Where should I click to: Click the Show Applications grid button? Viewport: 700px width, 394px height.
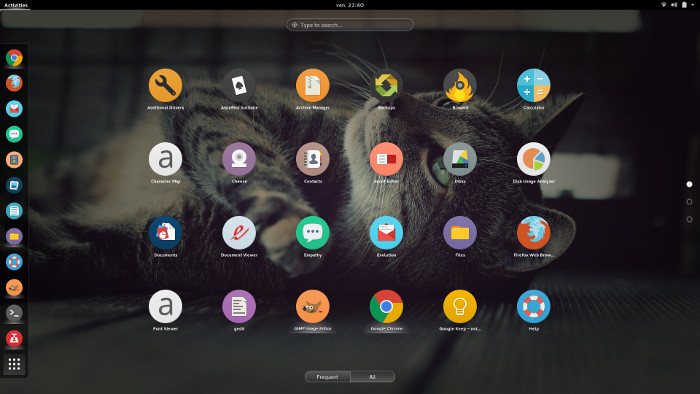[x=14, y=364]
